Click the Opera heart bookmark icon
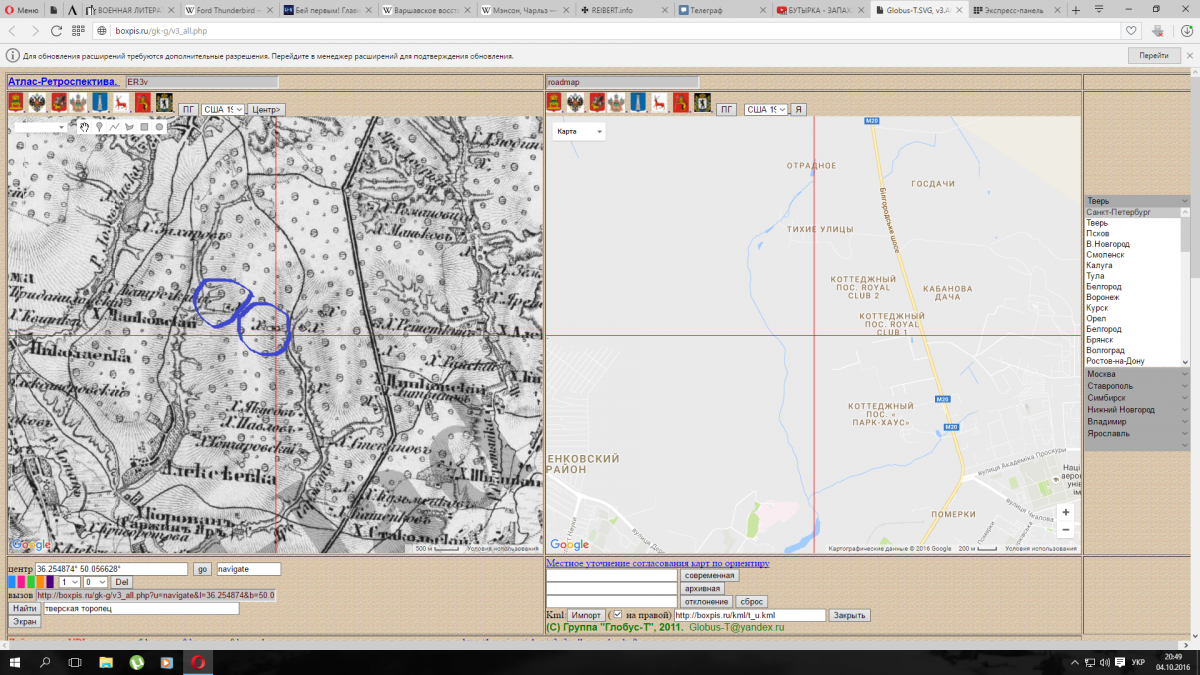1200x675 pixels. 1132,31
